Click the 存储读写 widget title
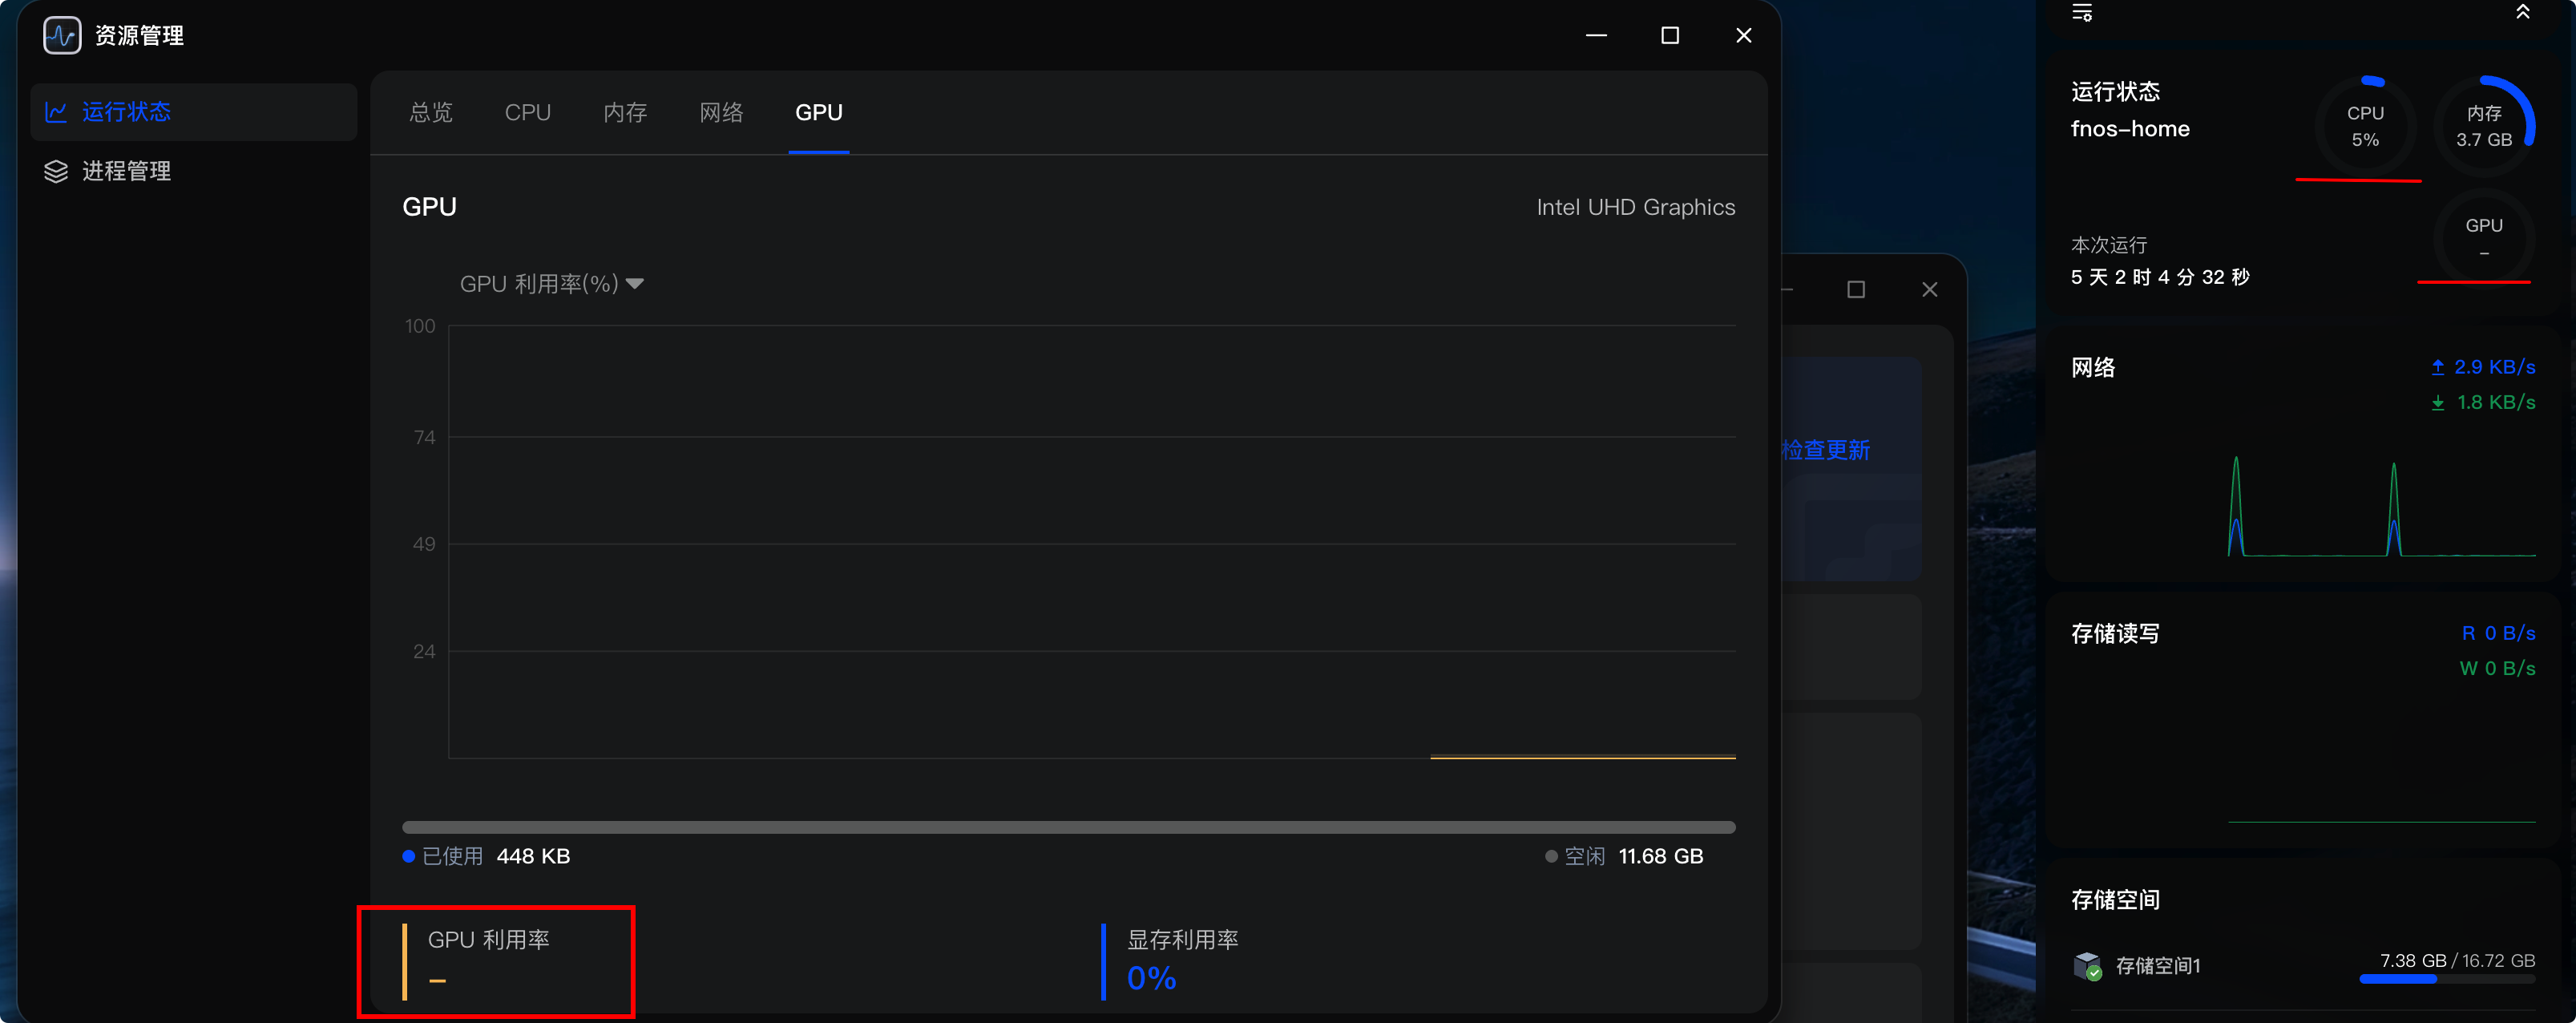 (x=2115, y=634)
